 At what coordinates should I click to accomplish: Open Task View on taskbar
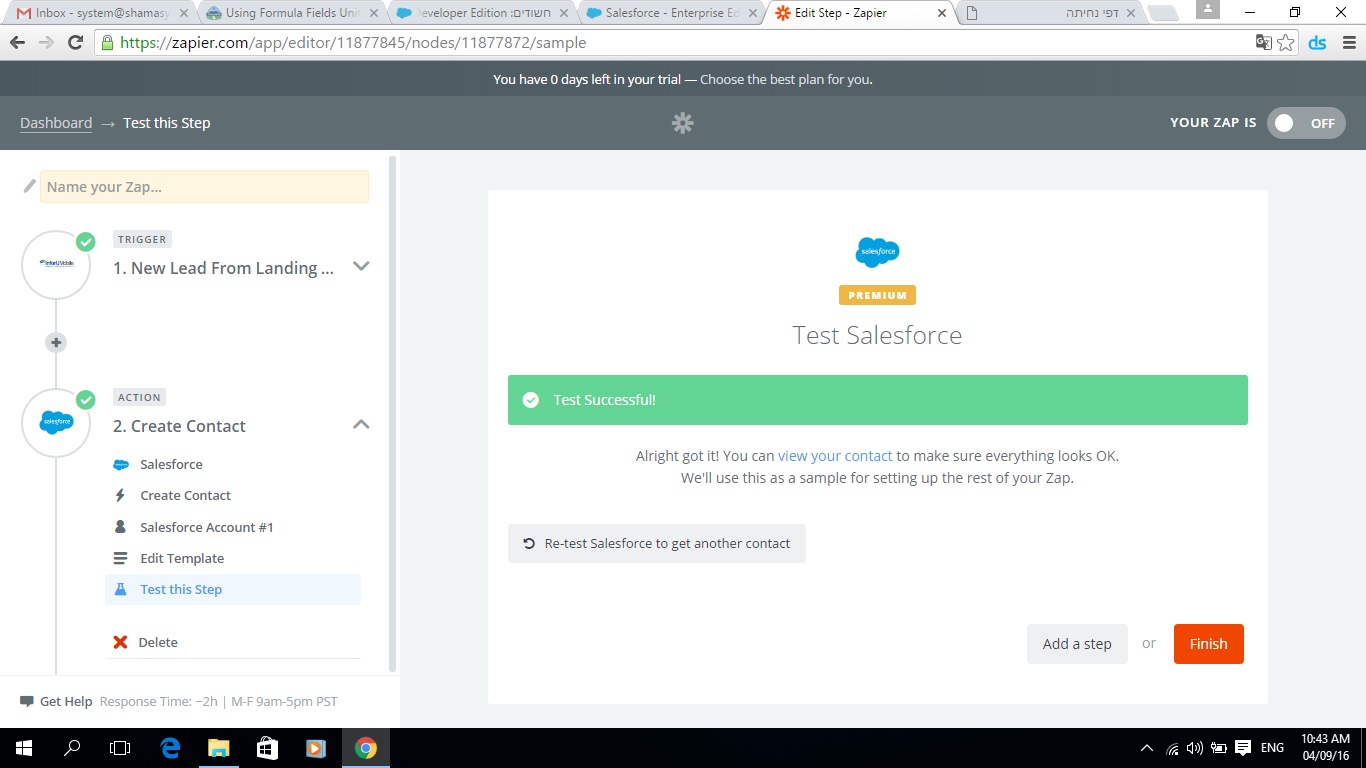(x=120, y=748)
